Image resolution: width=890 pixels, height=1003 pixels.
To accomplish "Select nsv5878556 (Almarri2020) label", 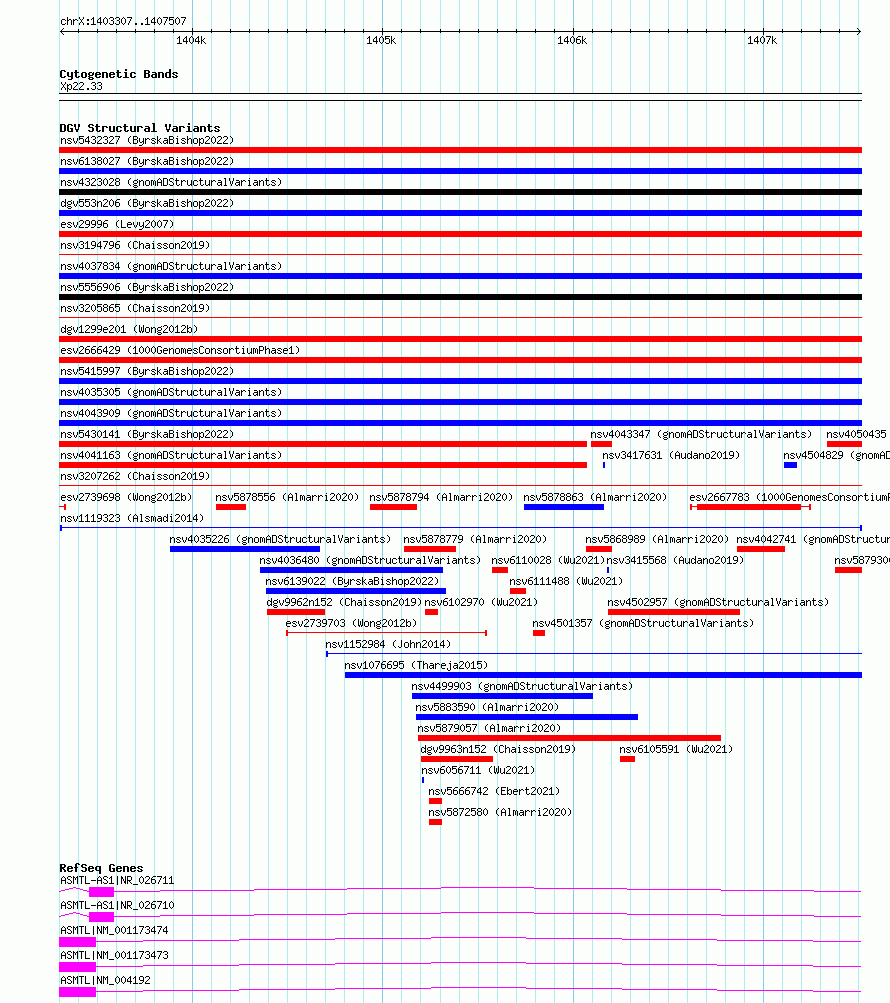I will point(287,497).
